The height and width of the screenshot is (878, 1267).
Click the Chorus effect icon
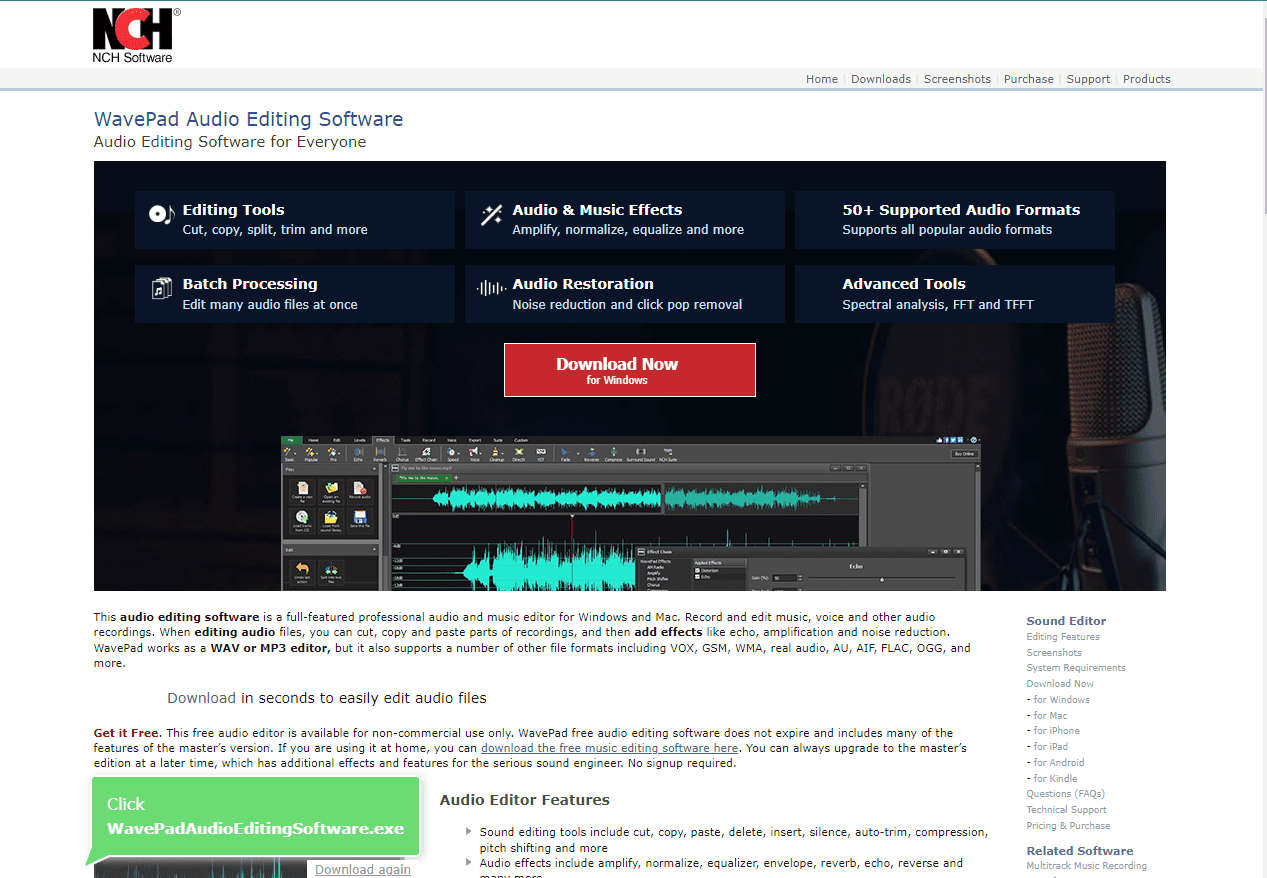[x=401, y=452]
